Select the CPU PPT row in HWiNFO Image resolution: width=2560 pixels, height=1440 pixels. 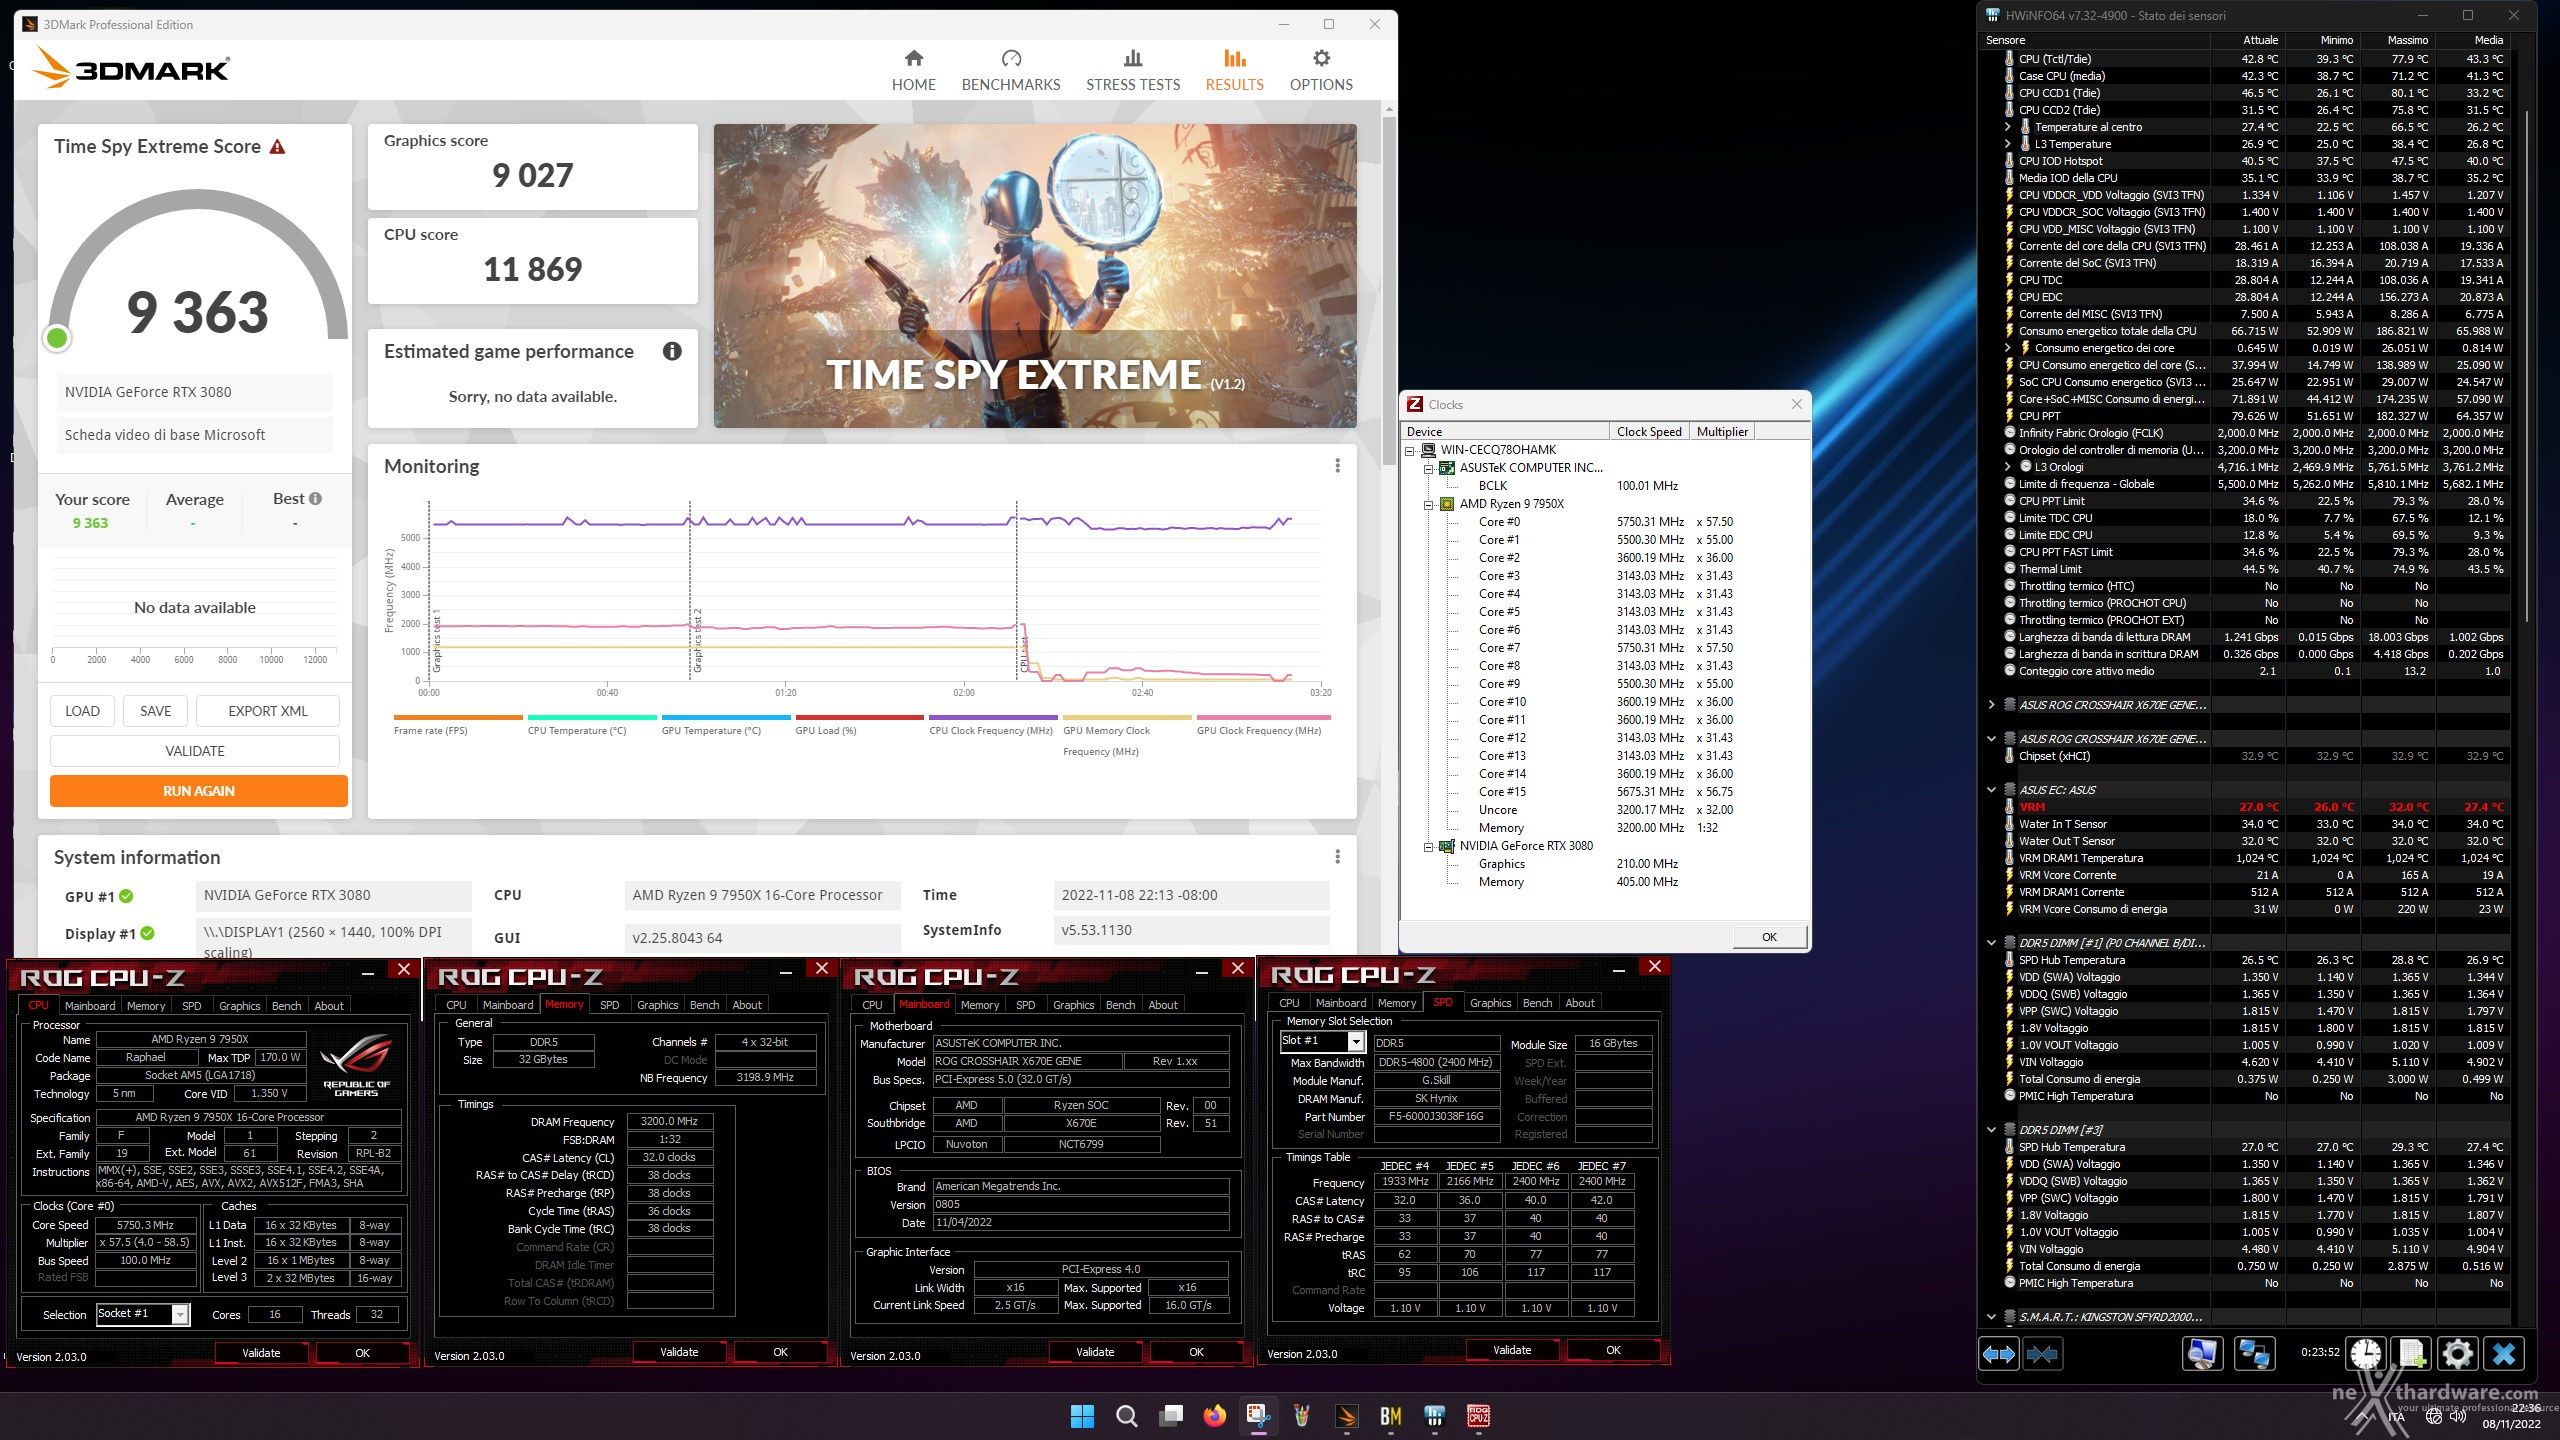2245,416
